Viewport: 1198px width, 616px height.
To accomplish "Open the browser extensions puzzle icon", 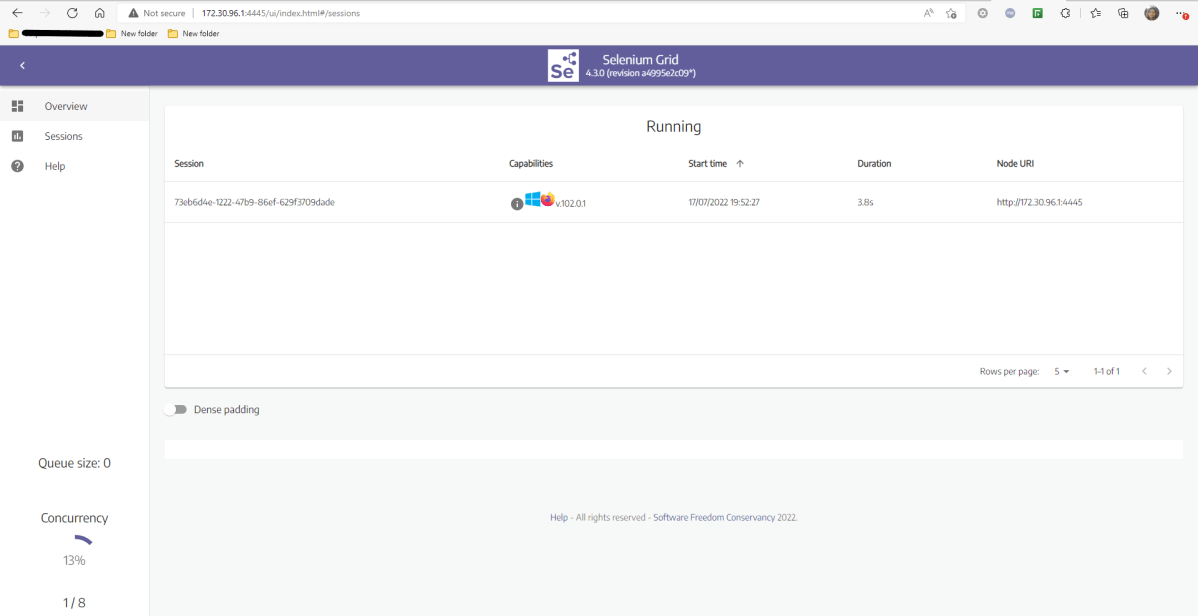I will pyautogui.click(x=1065, y=13).
